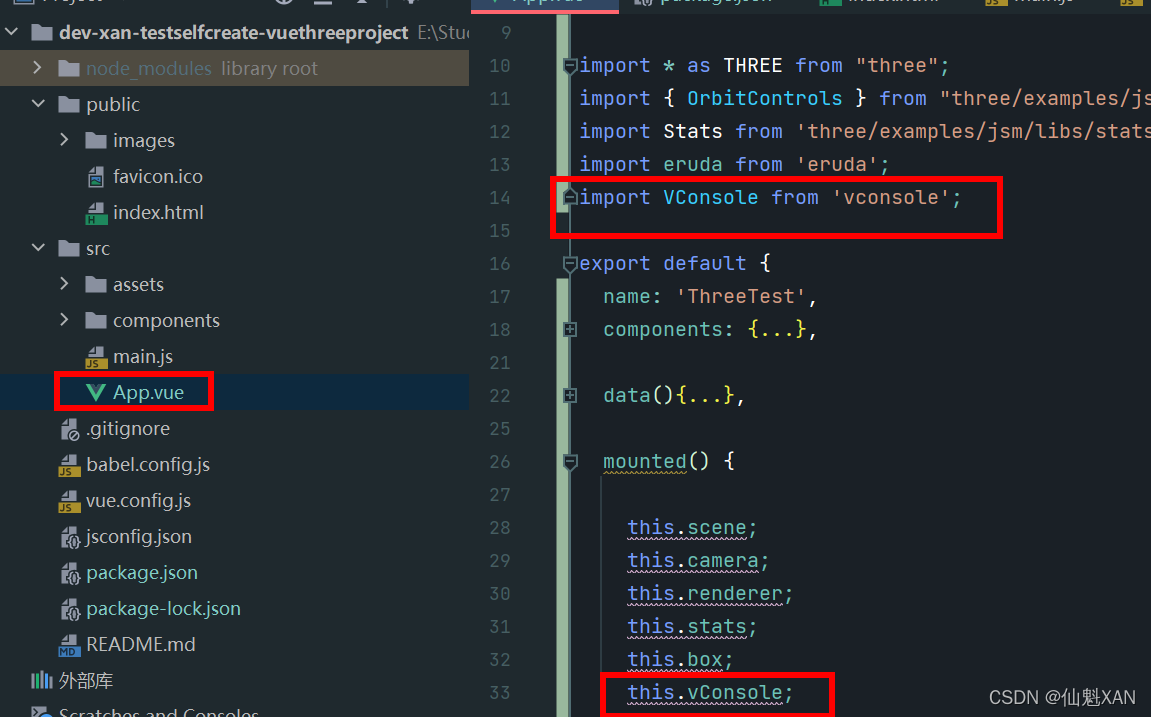Place cursor on this.camera in line 29
Screen dimensions: 1151x717
(693, 561)
